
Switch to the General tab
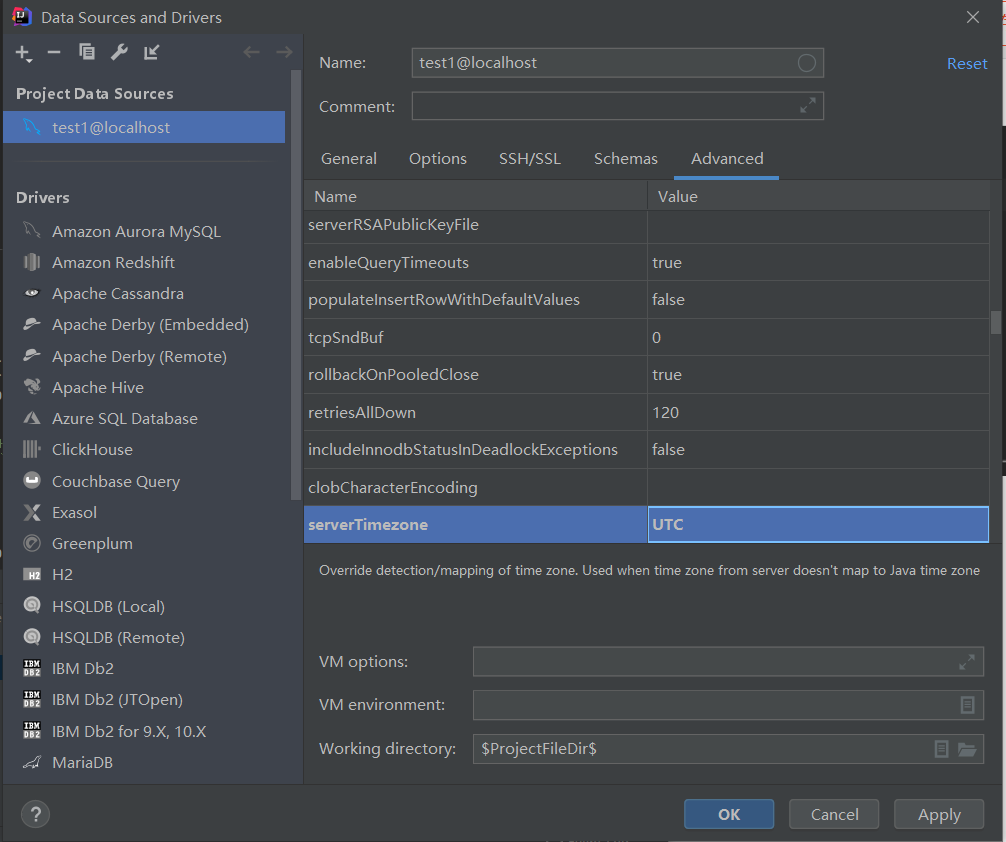click(348, 159)
